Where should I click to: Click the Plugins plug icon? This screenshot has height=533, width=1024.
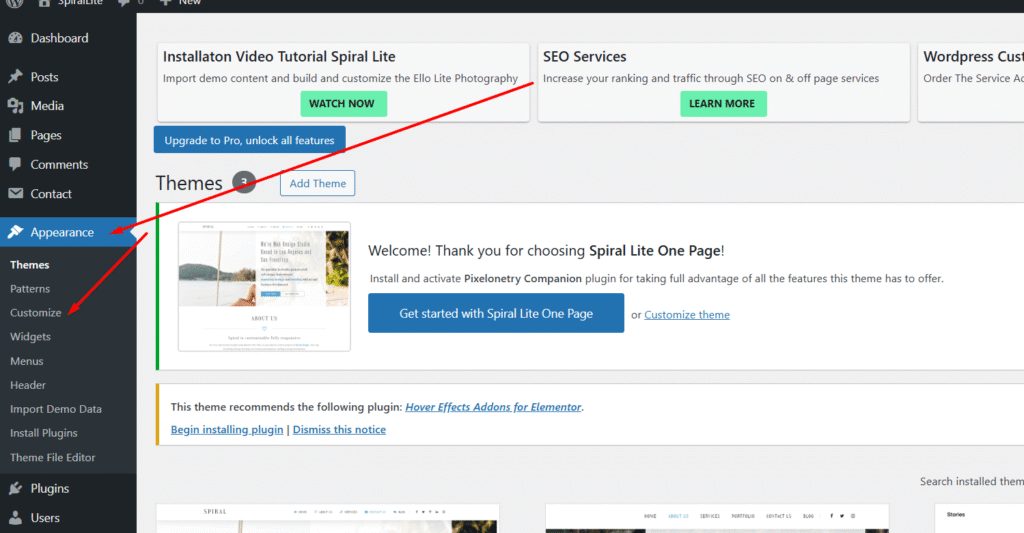pos(16,489)
